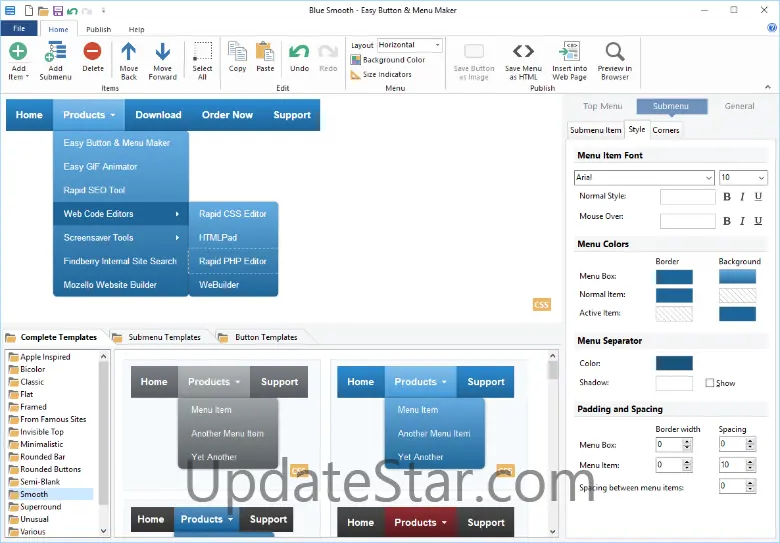The image size is (780, 543).
Task: Toggle Underline for Normal Style
Action: click(758, 196)
